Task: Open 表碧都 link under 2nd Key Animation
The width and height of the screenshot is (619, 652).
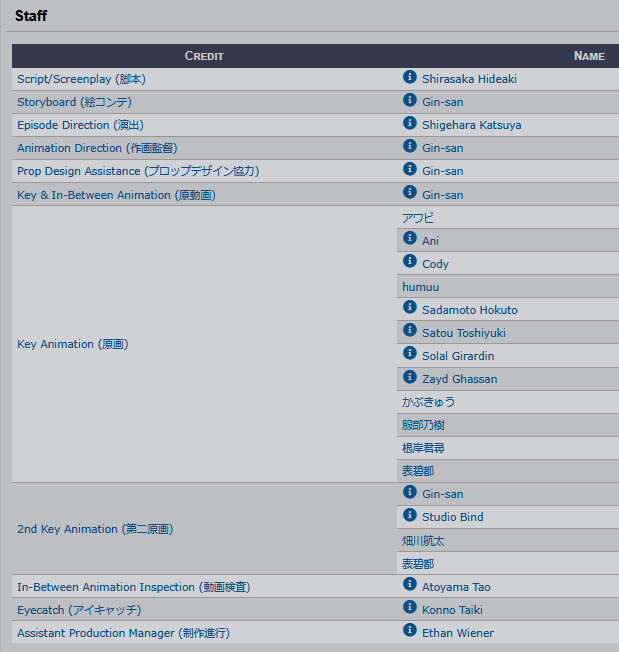Action: [x=418, y=564]
